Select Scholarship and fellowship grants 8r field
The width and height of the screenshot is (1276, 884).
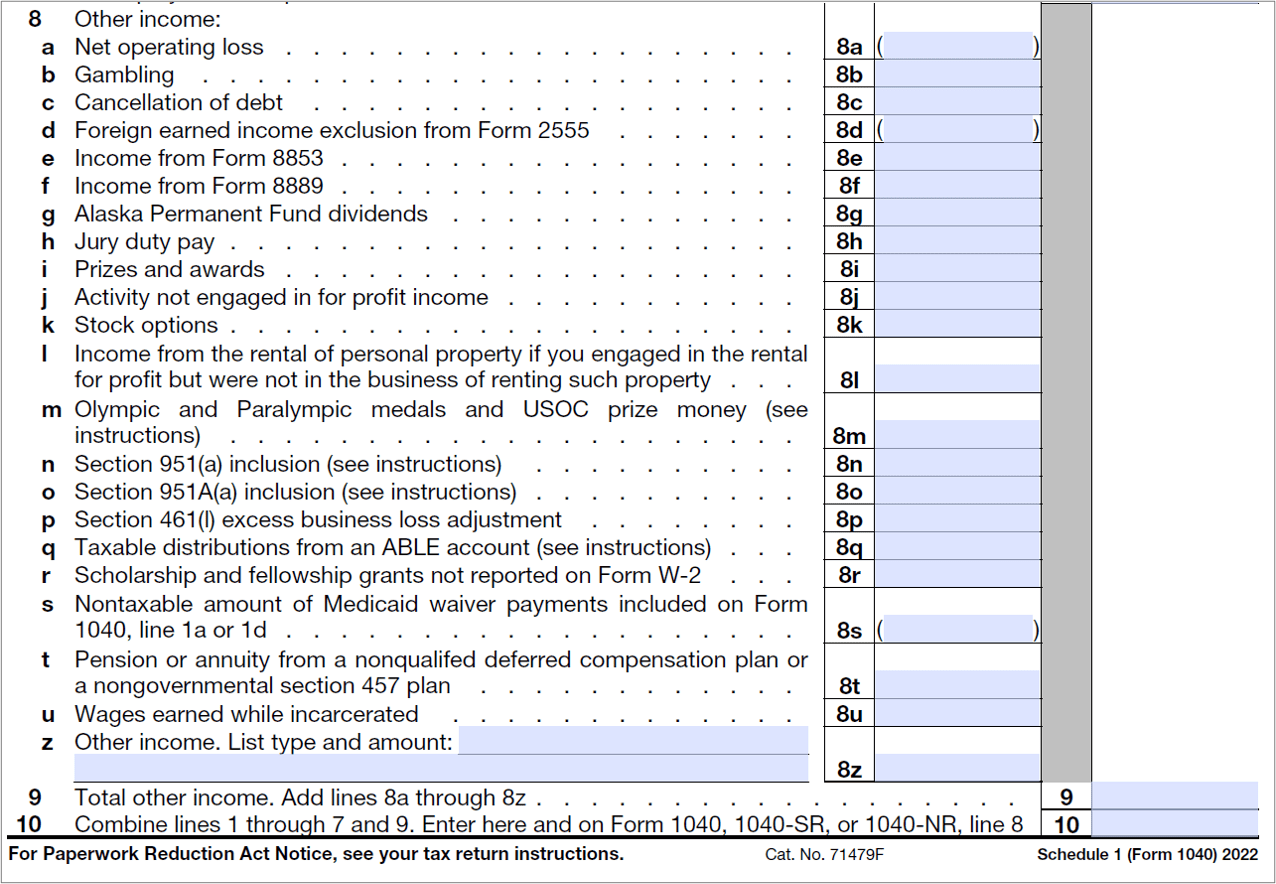pos(958,575)
